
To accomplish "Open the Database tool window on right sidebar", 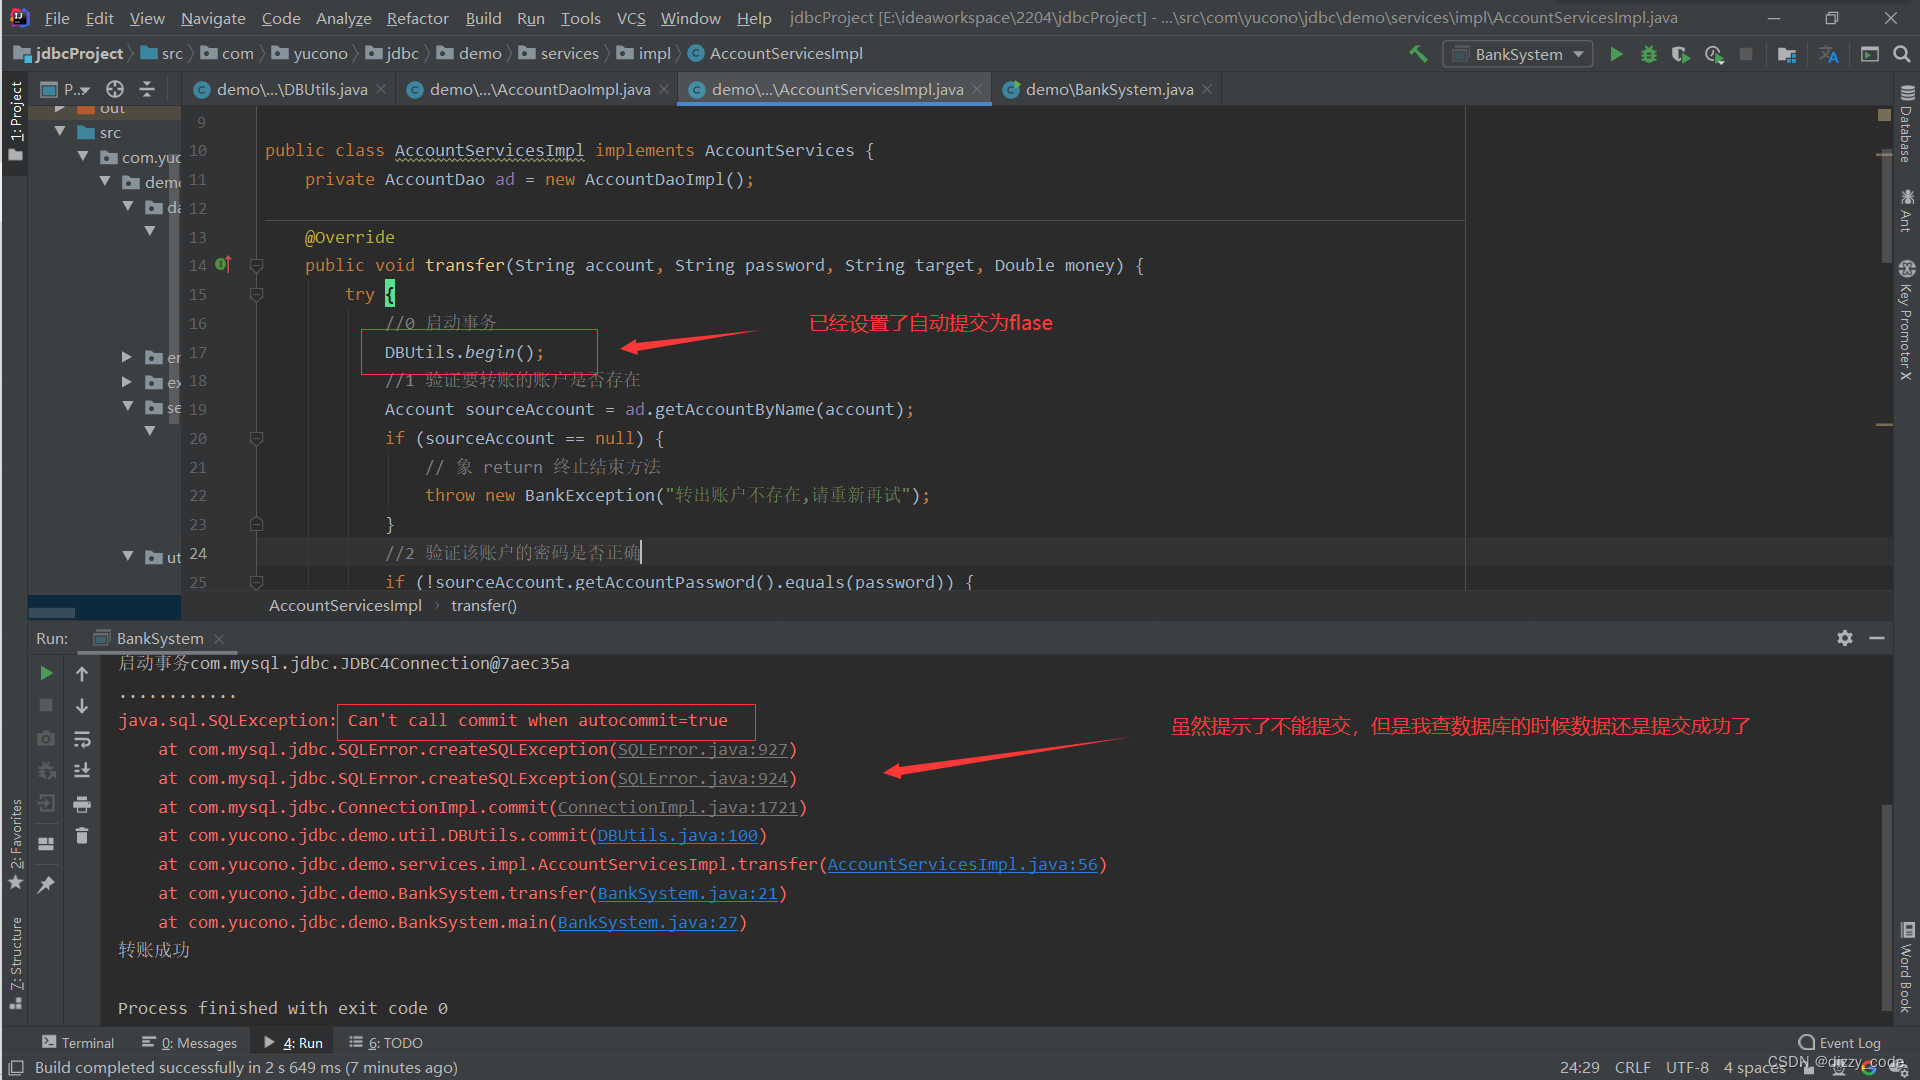I will pyautogui.click(x=1906, y=130).
